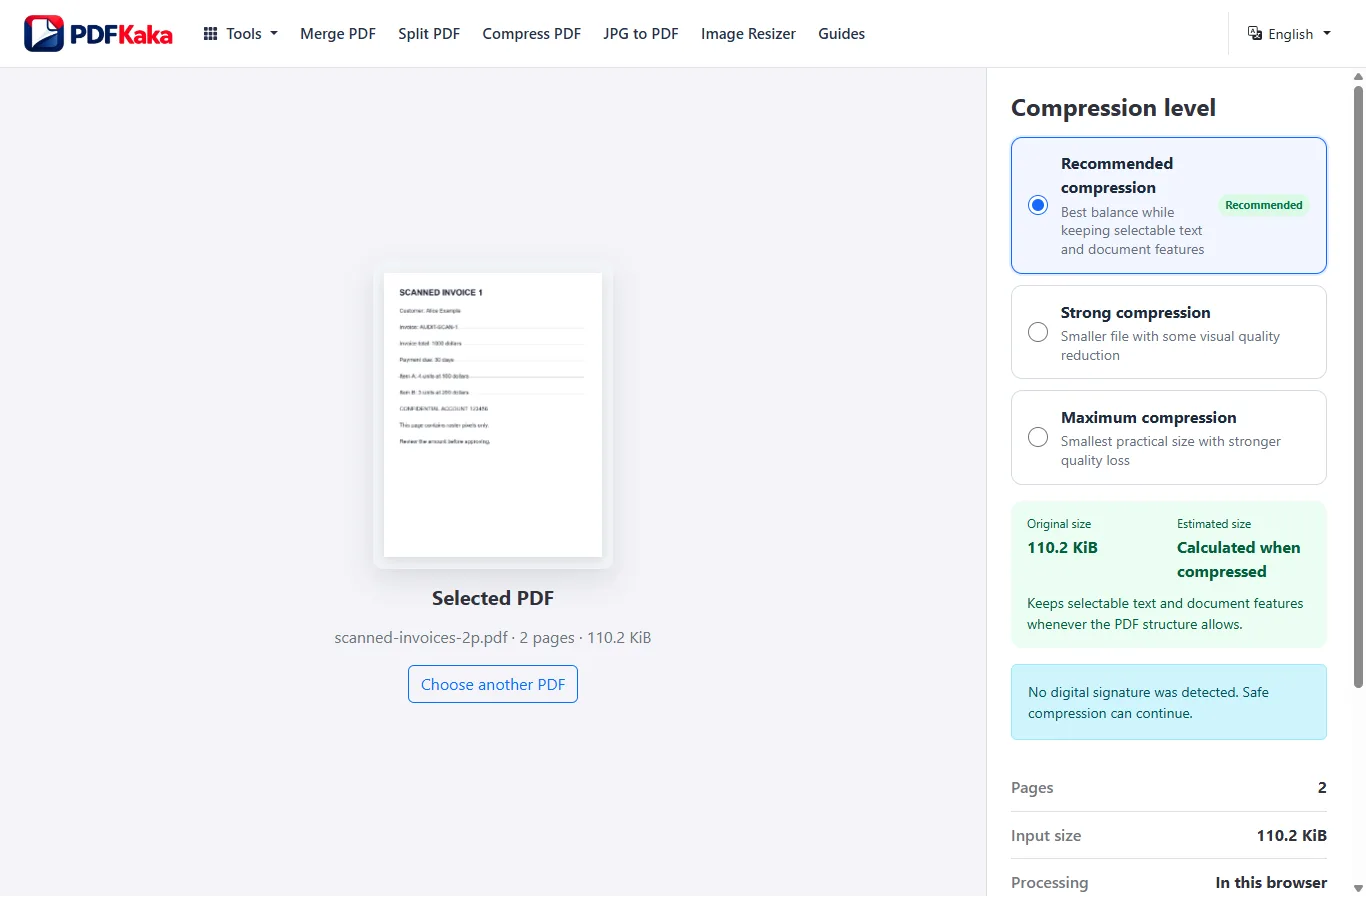Viewport: 1366px width, 900px height.
Task: Click the green Recommended badge
Action: (x=1264, y=205)
